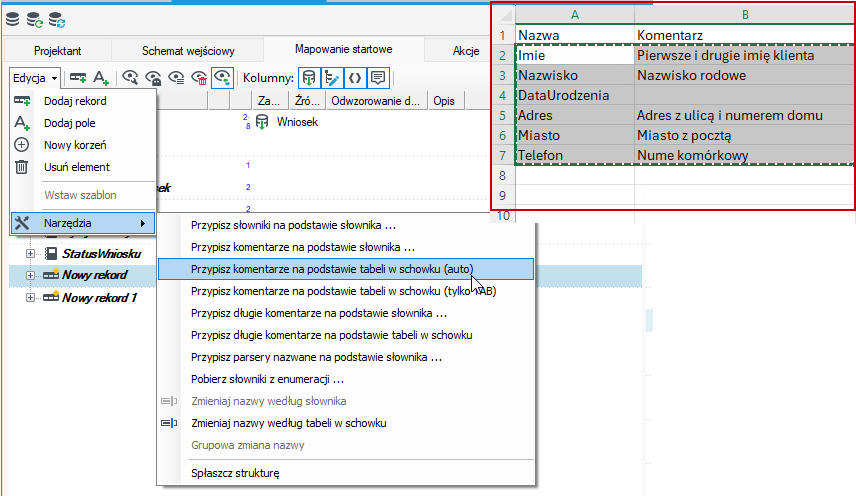Click the plain database stack icon
This screenshot has width=856, height=496.
(x=12, y=20)
